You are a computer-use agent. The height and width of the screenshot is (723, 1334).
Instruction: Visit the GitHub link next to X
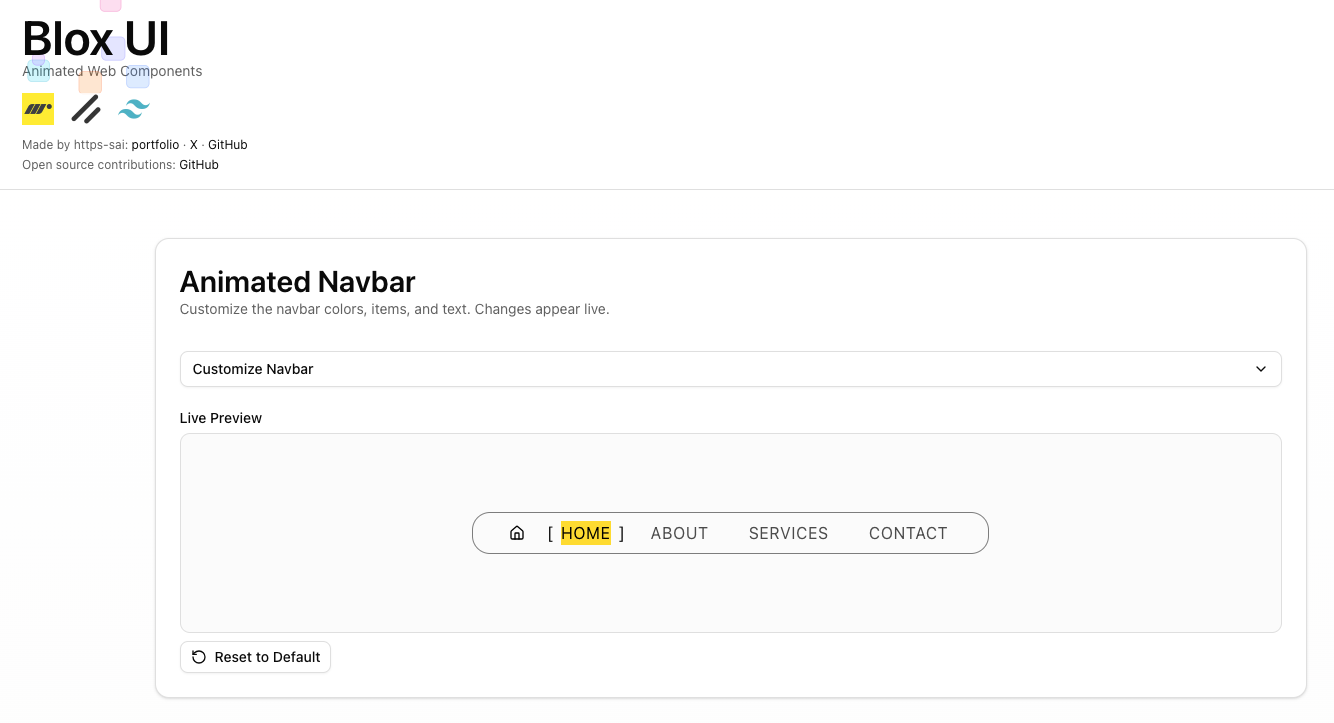pyautogui.click(x=227, y=144)
